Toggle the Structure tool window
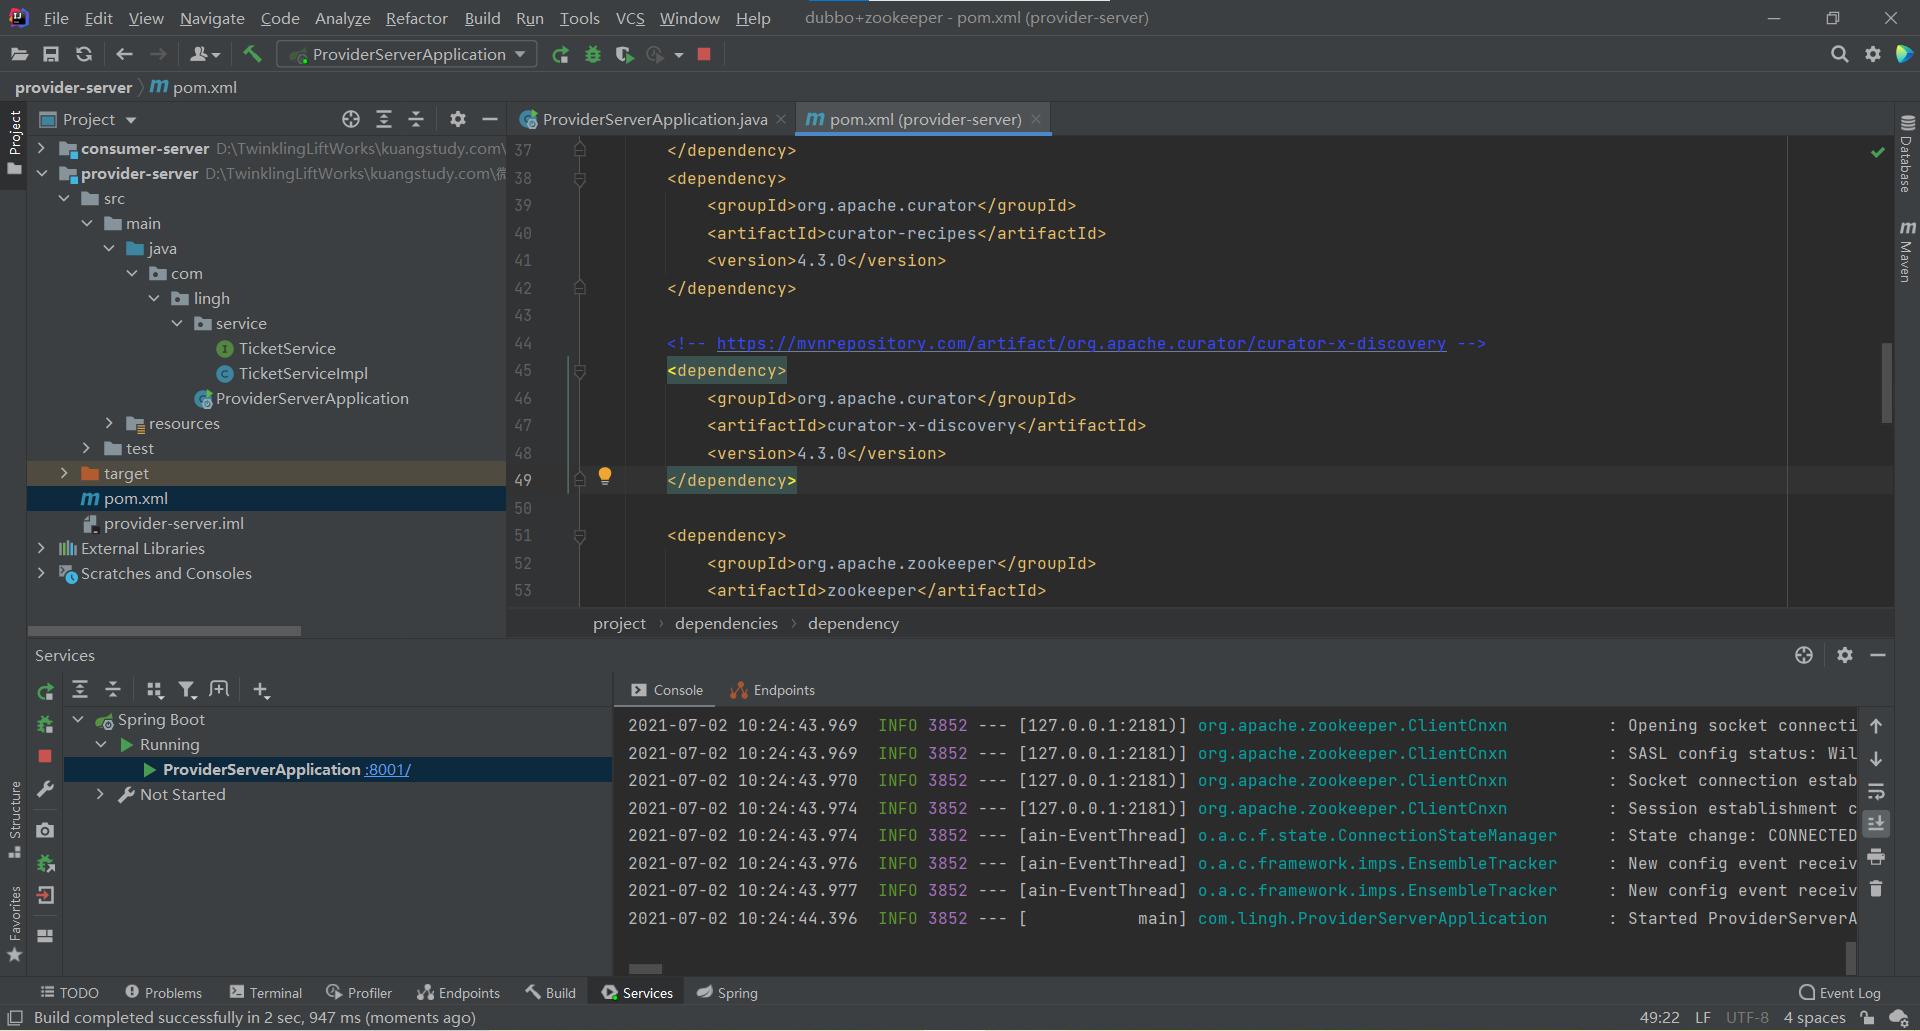The image size is (1920, 1031). pyautogui.click(x=14, y=820)
